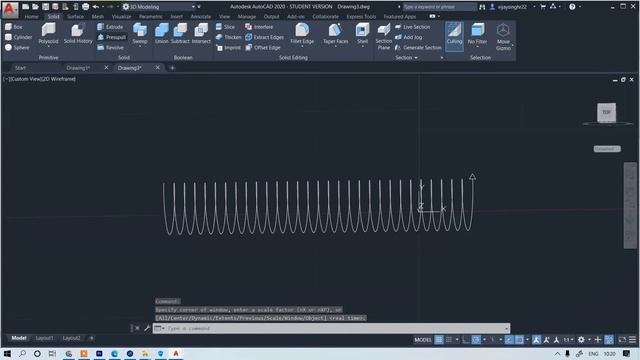Image resolution: width=640 pixels, height=360 pixels.
Task: Choose the Shell tool
Action: coord(362,34)
